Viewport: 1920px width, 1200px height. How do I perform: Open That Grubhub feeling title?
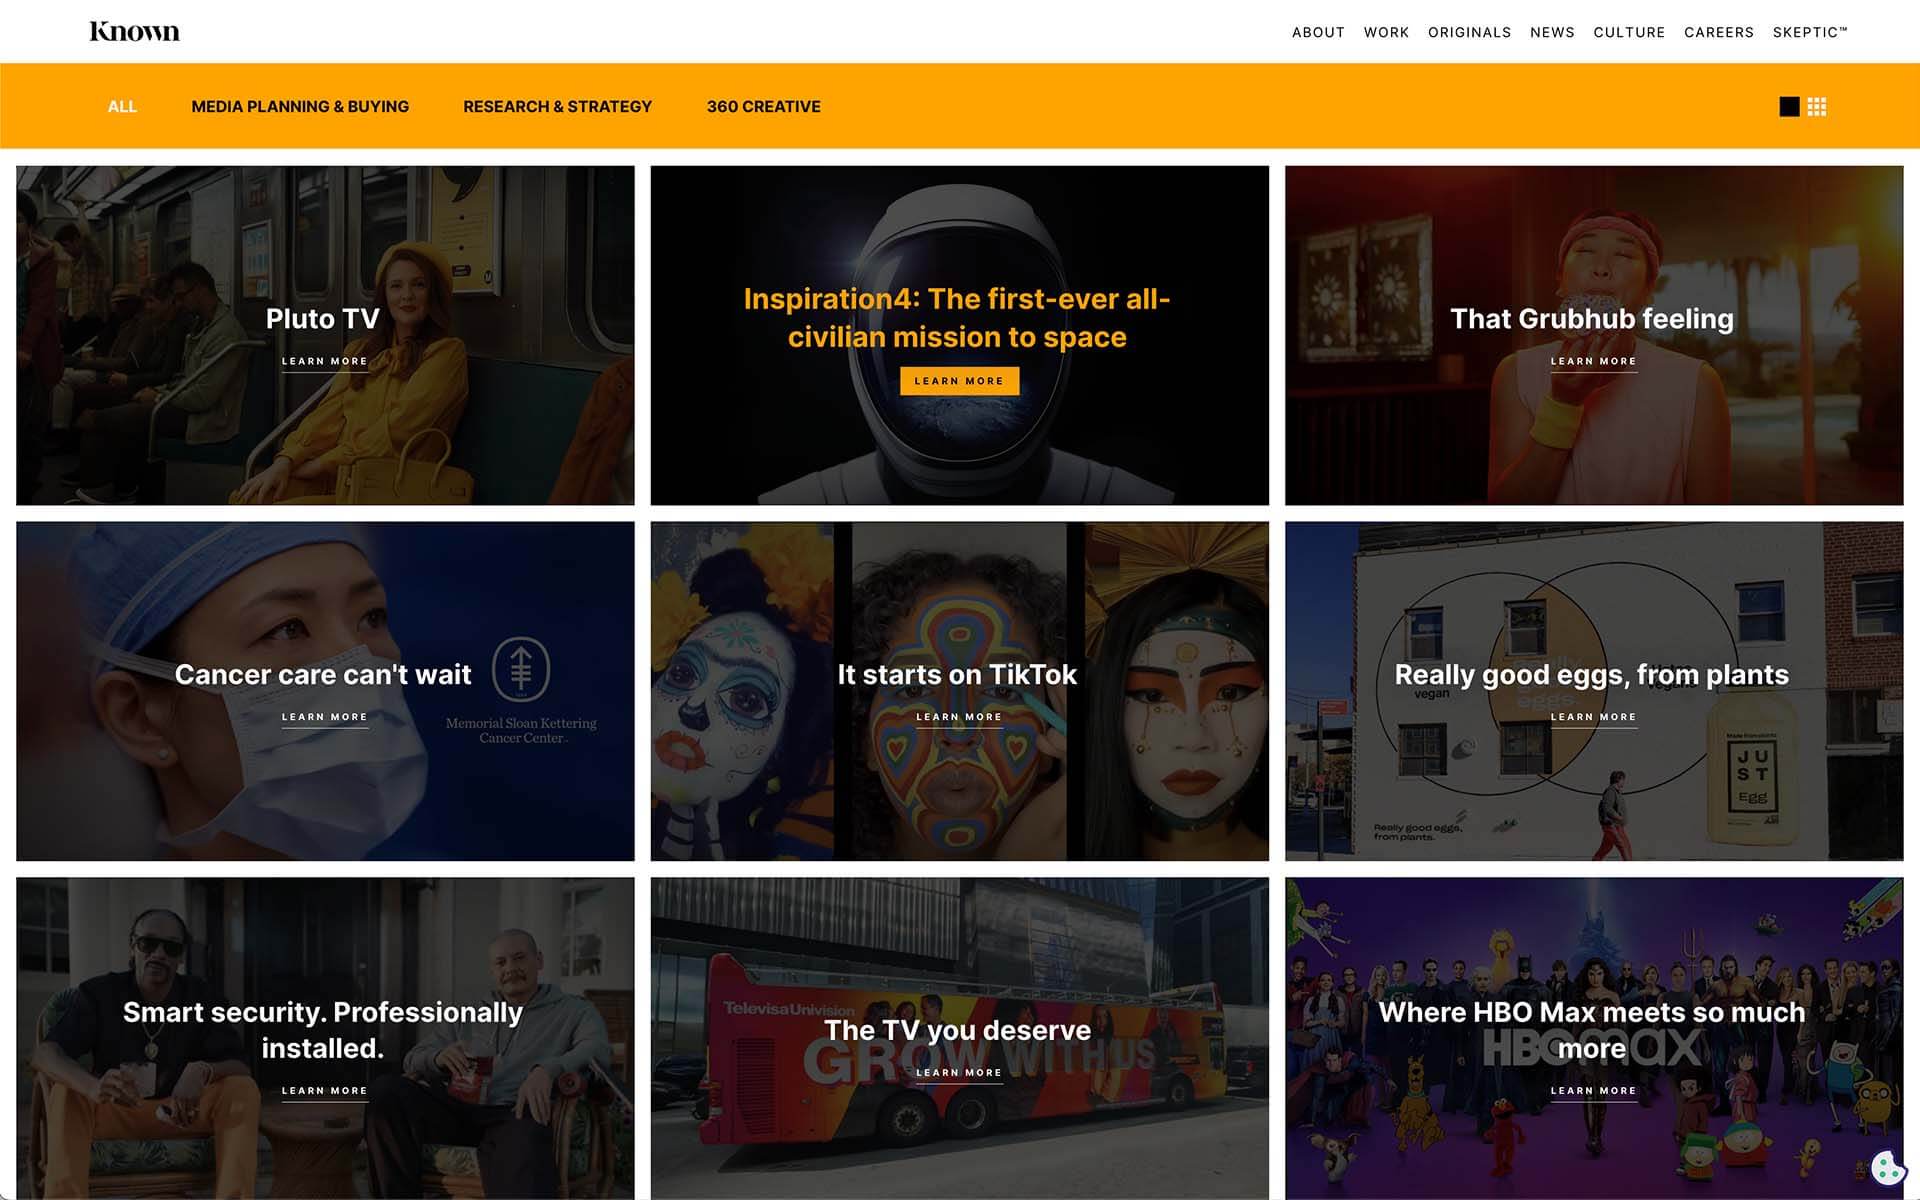[1592, 319]
